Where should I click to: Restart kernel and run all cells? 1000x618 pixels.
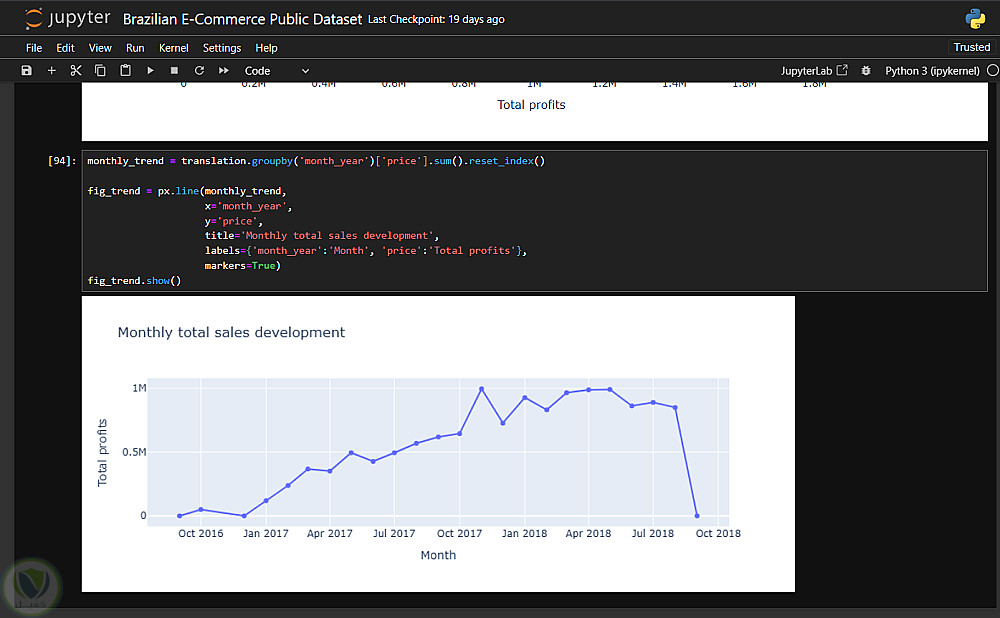(x=224, y=71)
